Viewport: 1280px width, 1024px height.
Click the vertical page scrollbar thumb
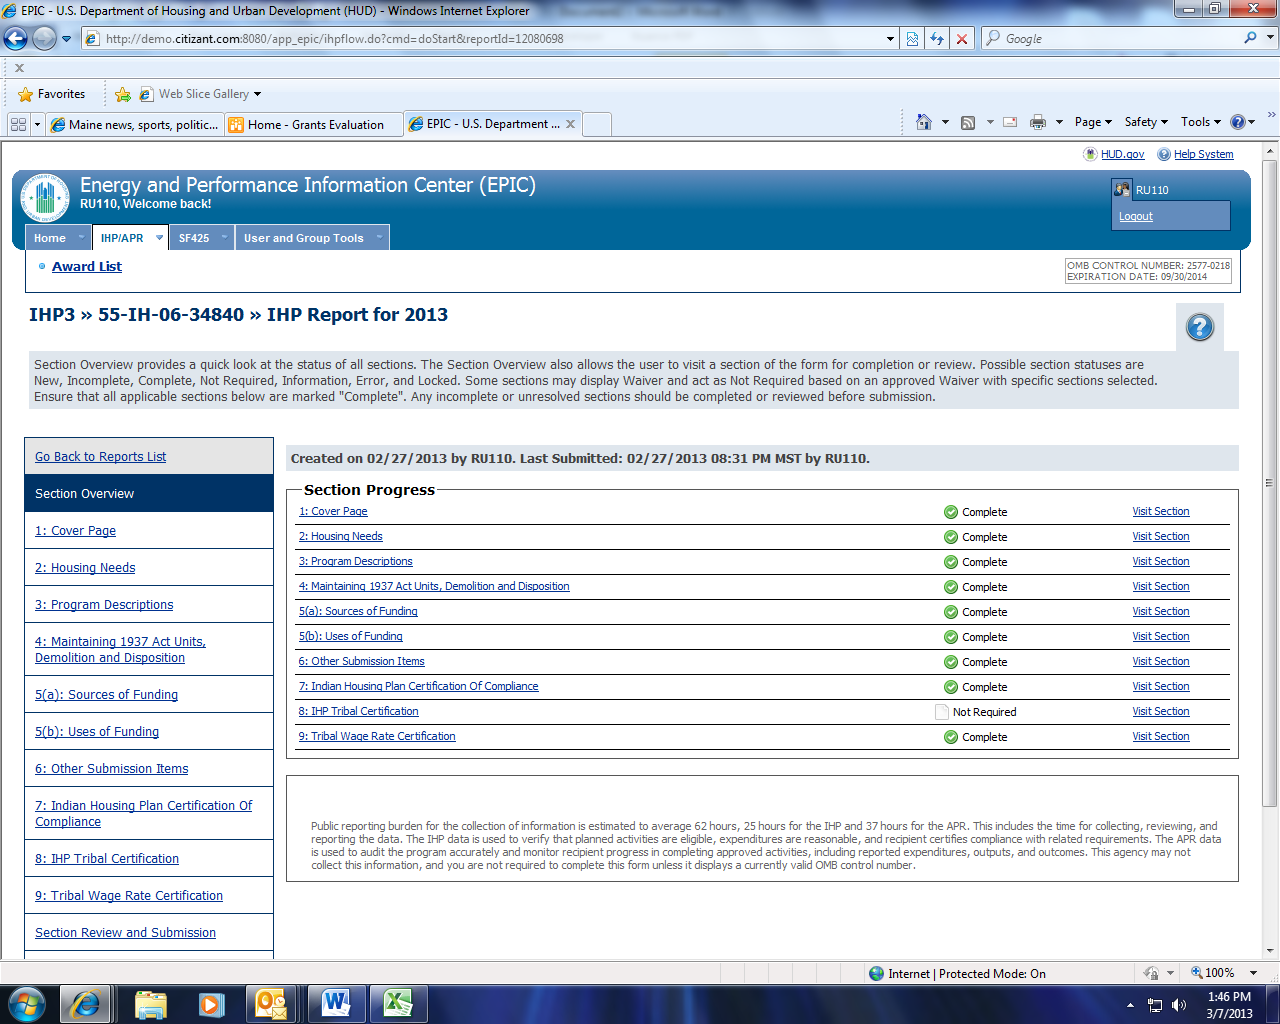click(1270, 483)
